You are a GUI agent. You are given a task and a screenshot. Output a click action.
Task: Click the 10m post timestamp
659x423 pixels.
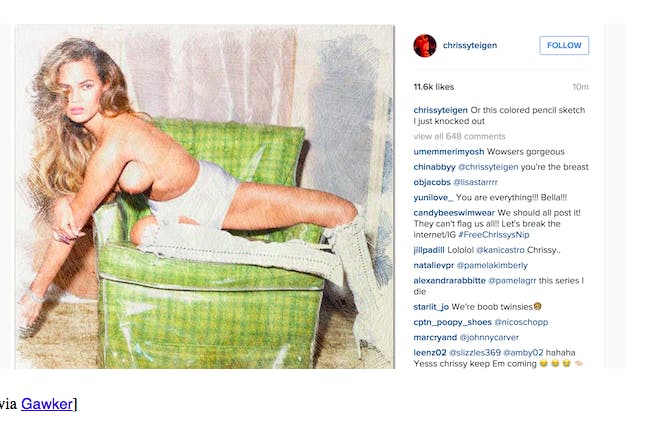[x=580, y=87]
